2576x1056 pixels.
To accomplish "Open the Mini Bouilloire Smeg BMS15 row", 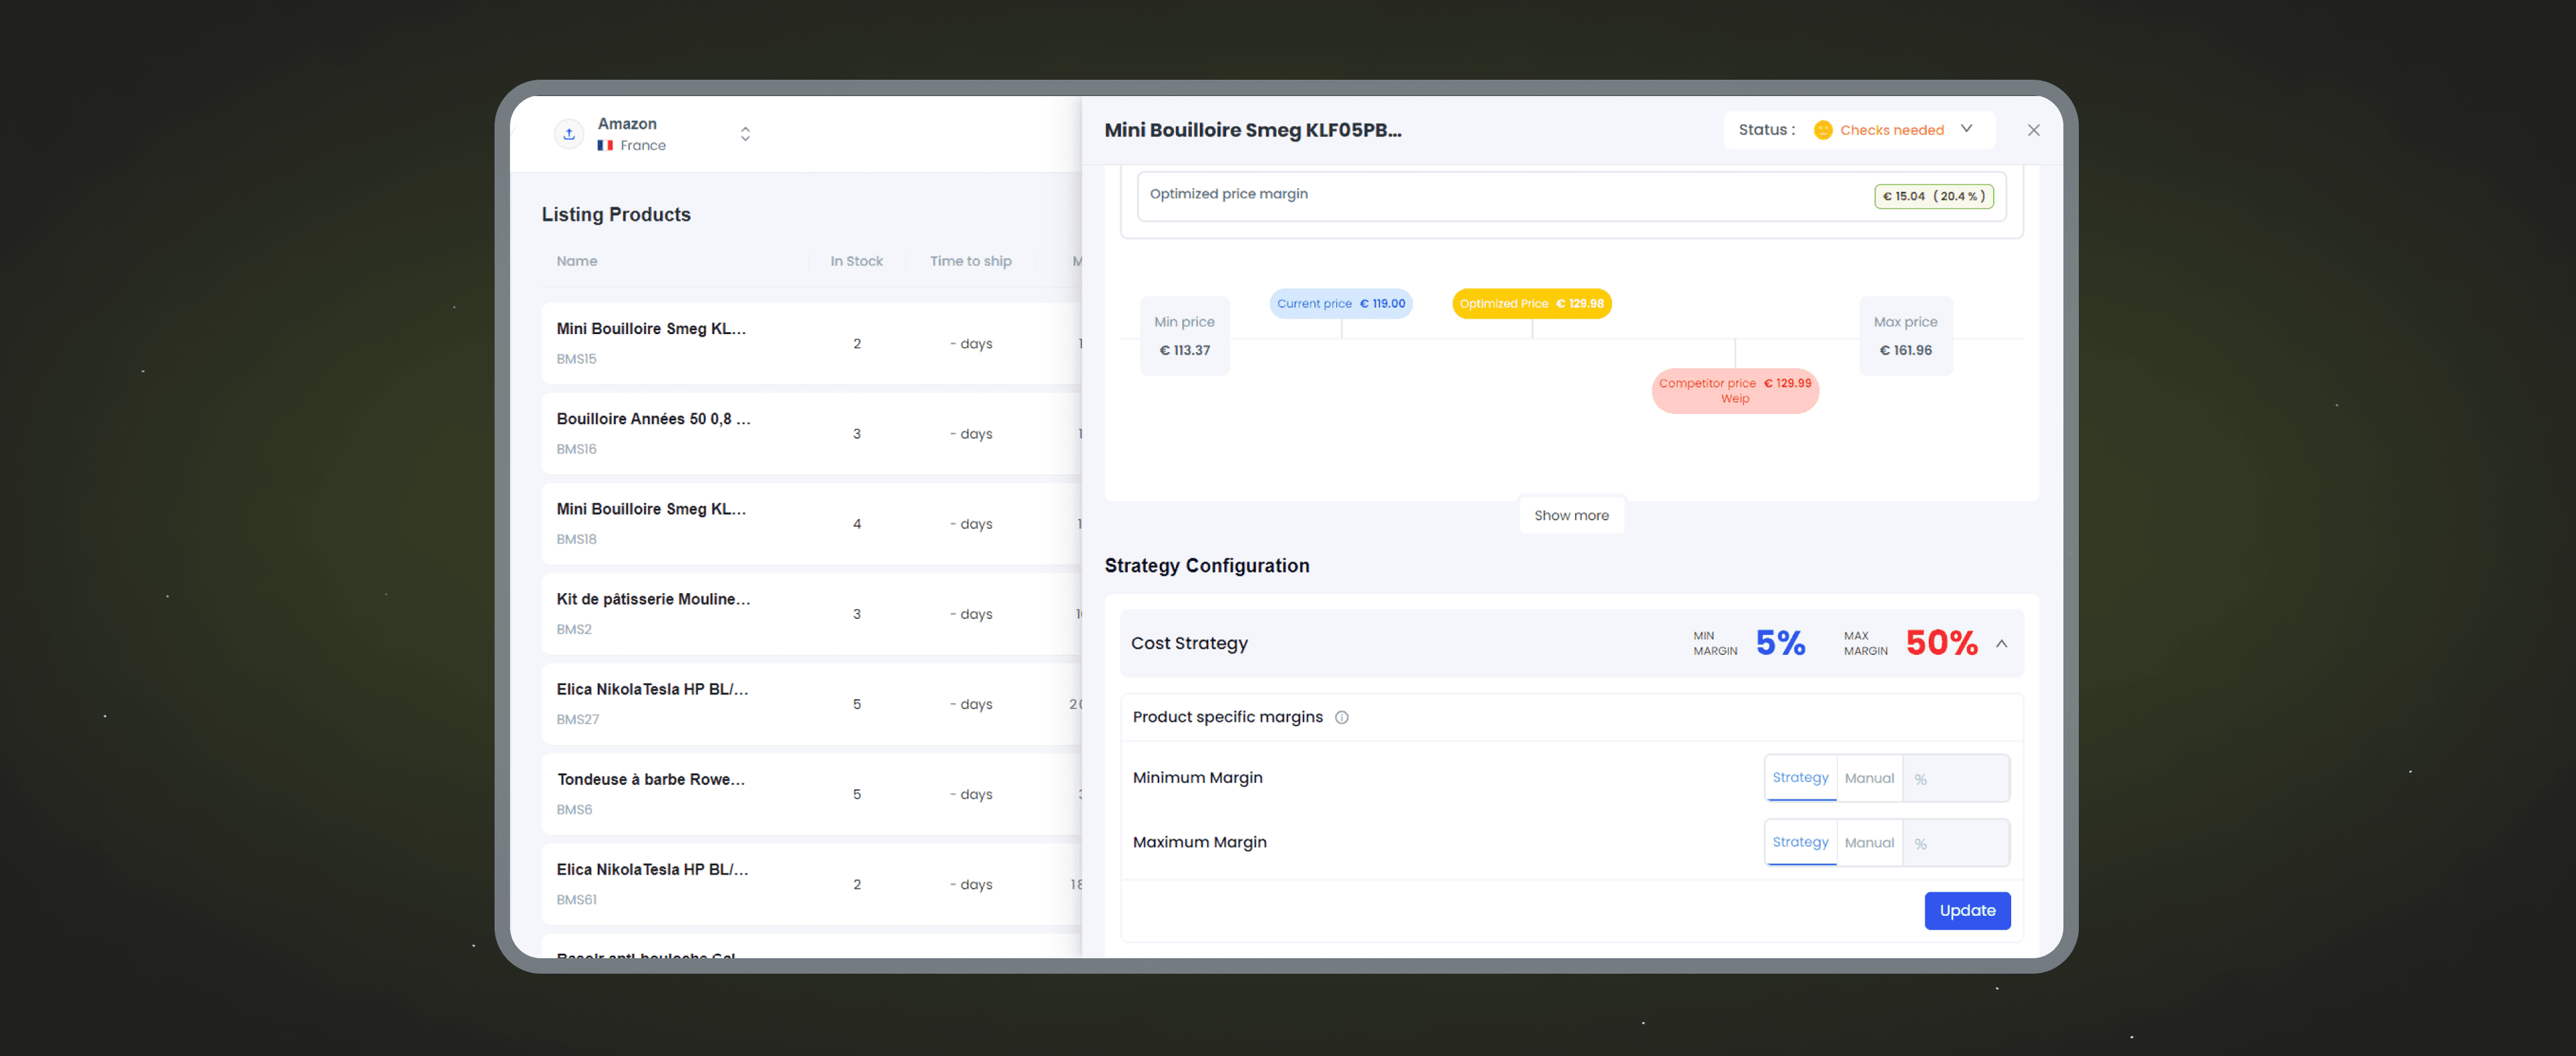I will [x=811, y=343].
